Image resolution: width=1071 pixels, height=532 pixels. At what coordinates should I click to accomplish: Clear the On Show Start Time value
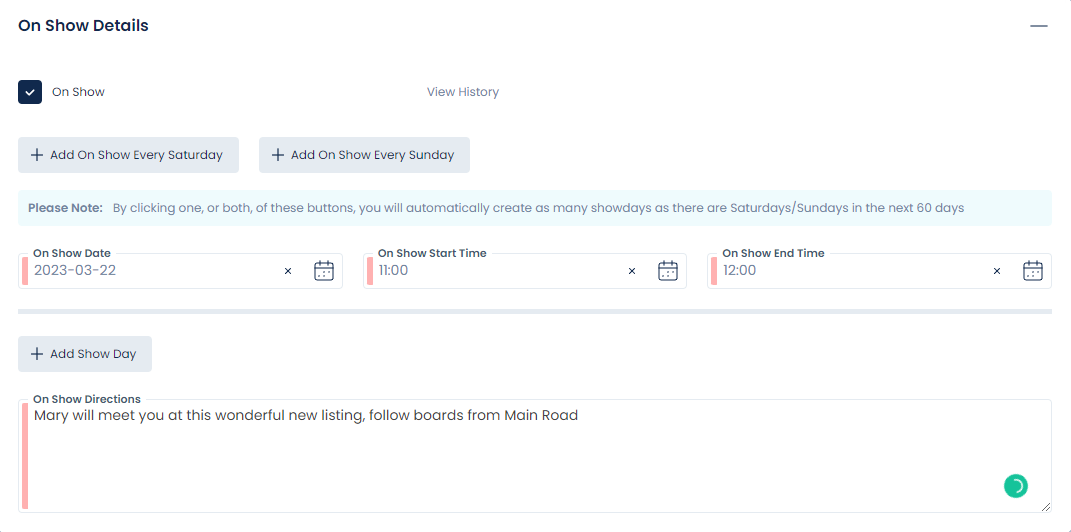tap(632, 271)
